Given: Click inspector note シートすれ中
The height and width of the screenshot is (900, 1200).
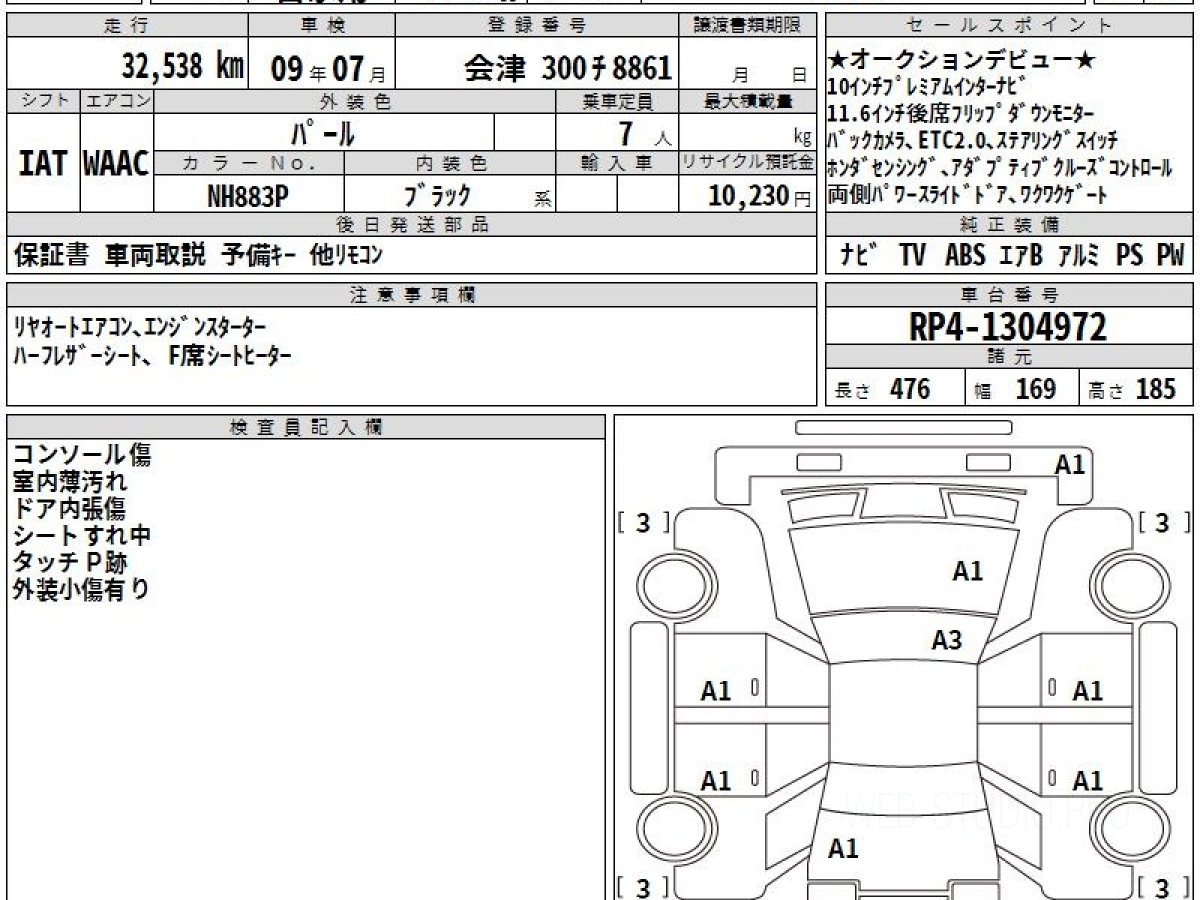Looking at the screenshot, I should tap(82, 536).
